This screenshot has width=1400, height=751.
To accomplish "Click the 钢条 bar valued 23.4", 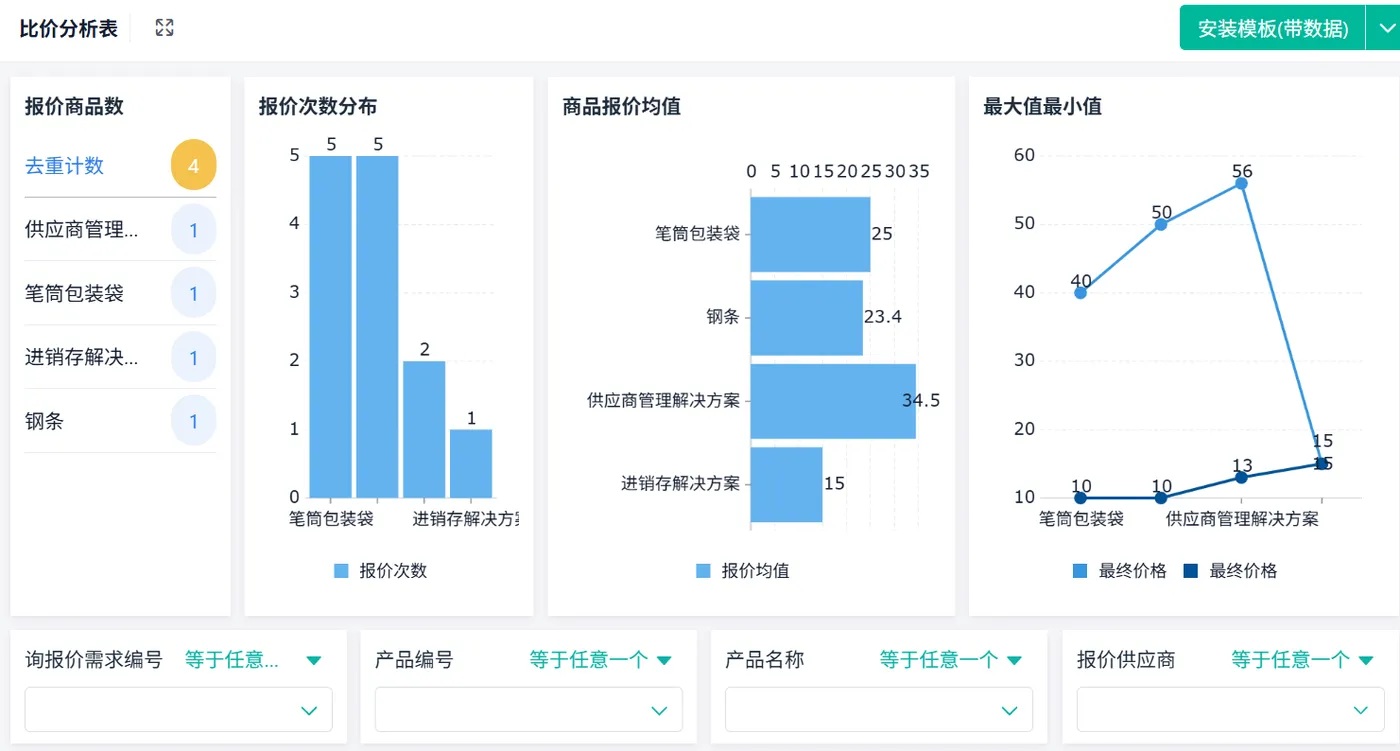I will pos(806,317).
